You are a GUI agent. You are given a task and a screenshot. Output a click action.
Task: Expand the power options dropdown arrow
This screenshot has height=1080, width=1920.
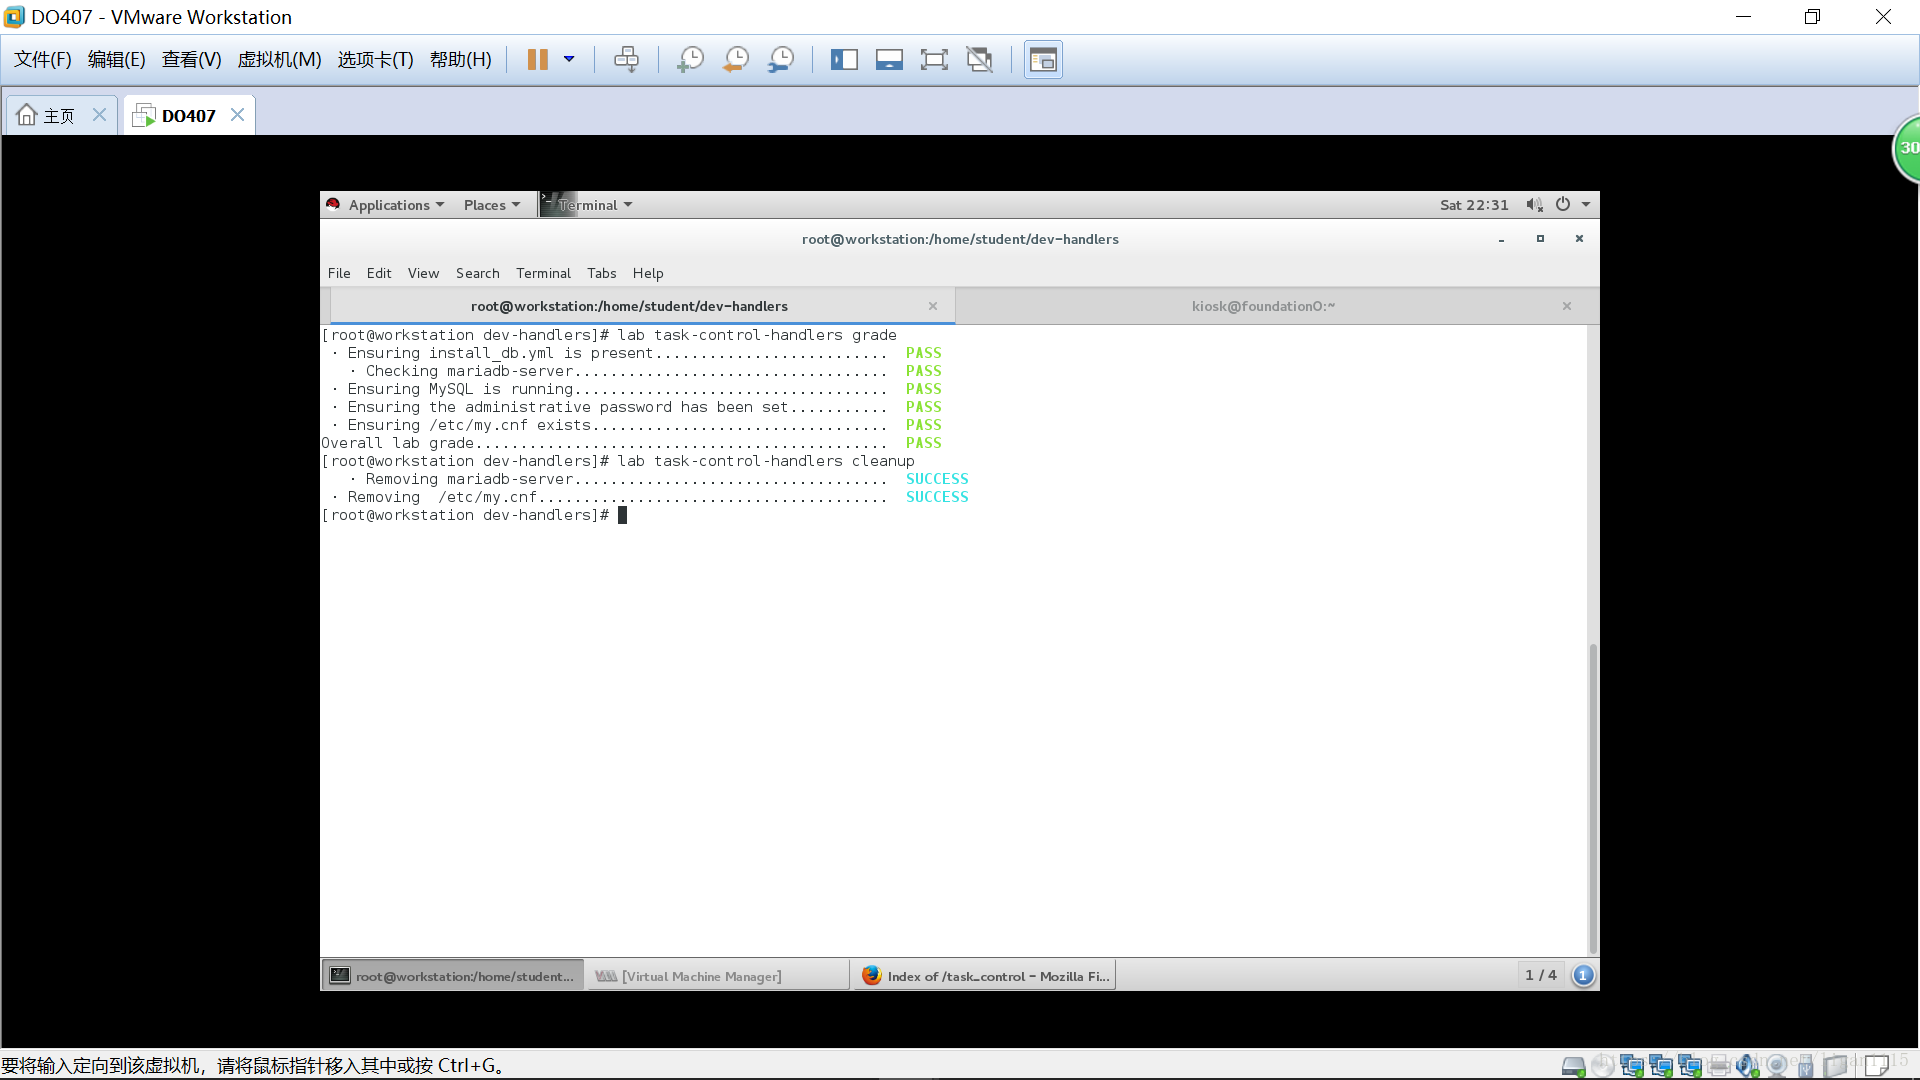[1586, 205]
